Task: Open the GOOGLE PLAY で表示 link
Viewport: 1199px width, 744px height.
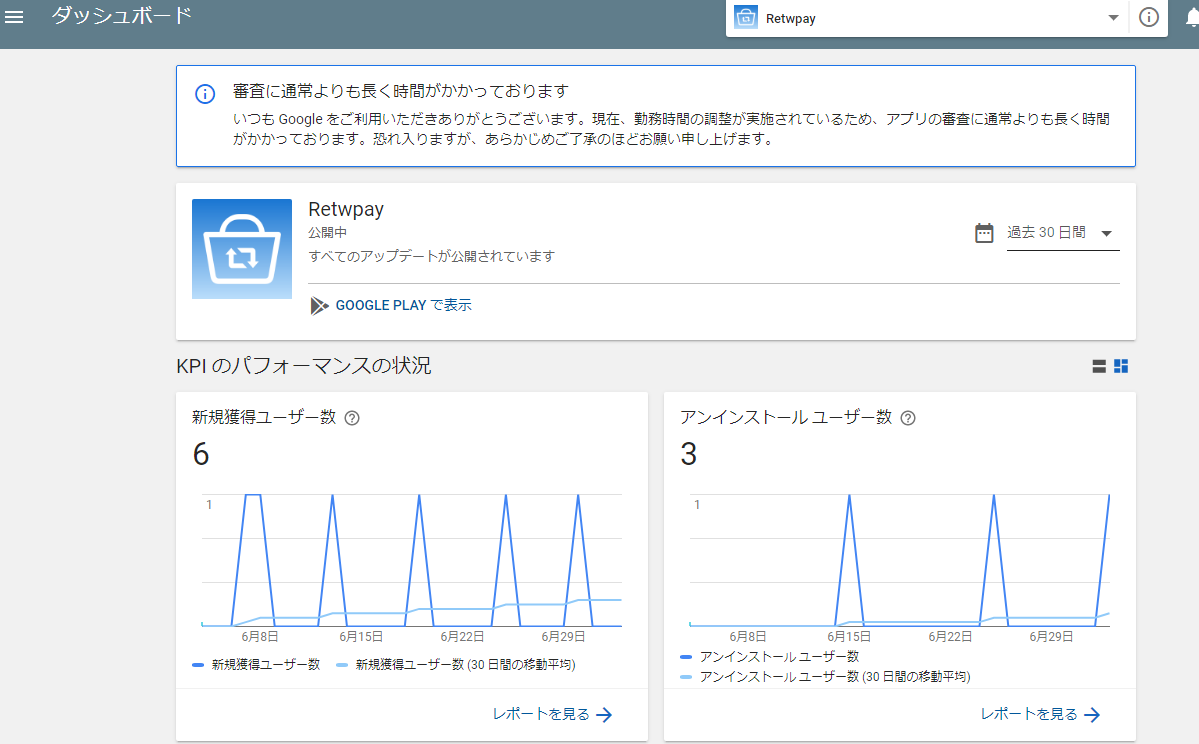Action: [x=403, y=306]
